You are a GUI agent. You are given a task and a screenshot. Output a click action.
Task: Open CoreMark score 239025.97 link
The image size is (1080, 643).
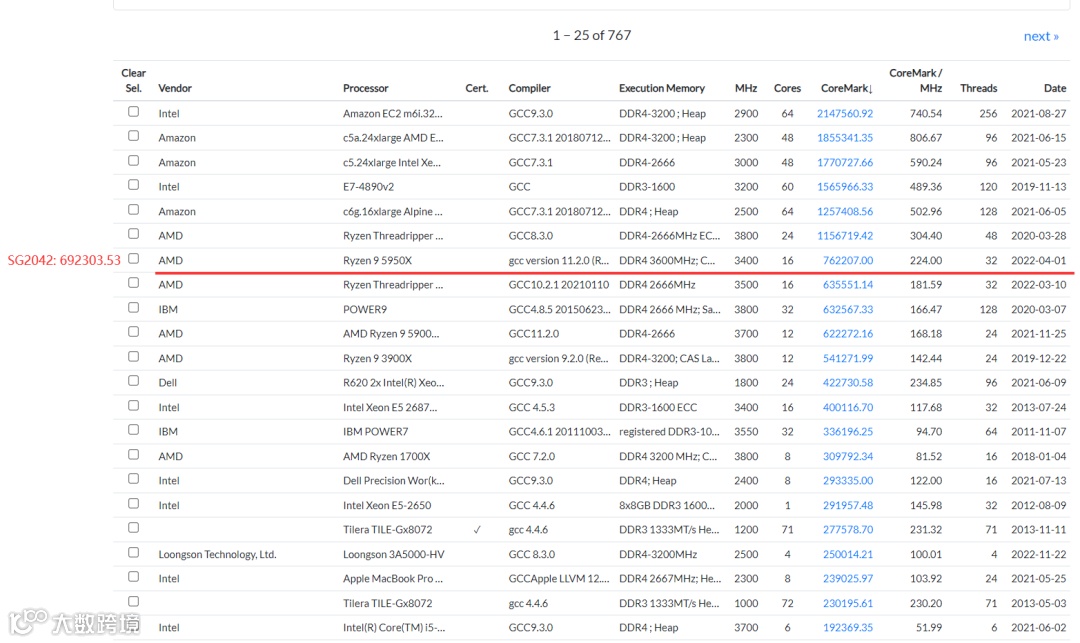pos(848,578)
